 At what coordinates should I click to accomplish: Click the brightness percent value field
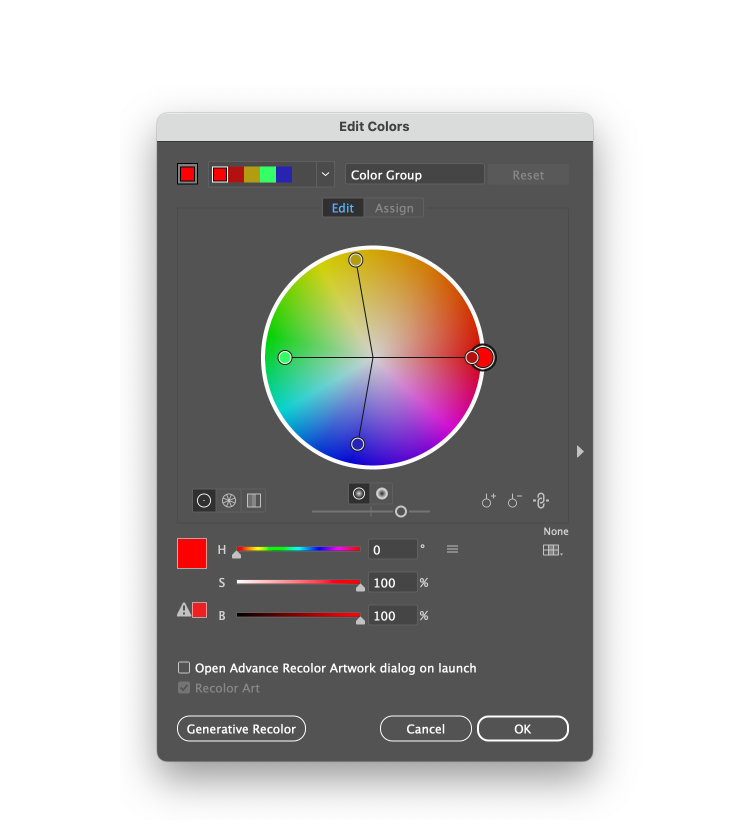click(392, 616)
